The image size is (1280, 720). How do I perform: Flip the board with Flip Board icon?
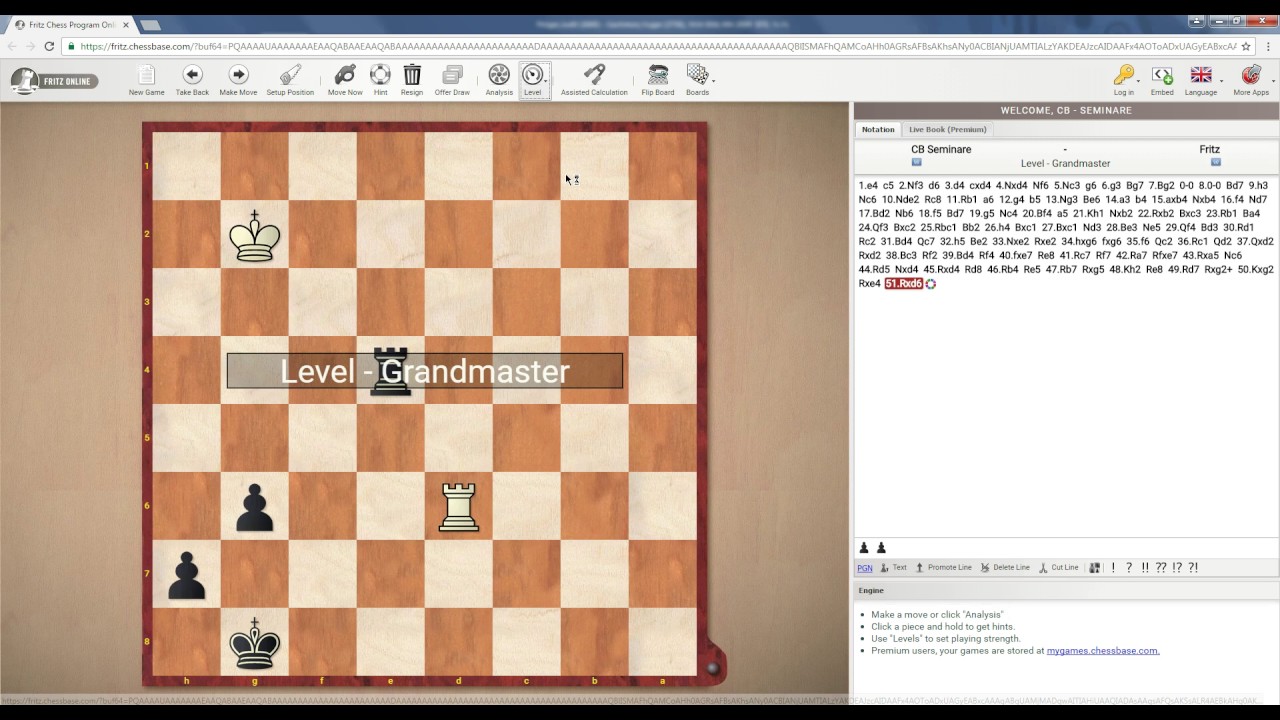658,75
